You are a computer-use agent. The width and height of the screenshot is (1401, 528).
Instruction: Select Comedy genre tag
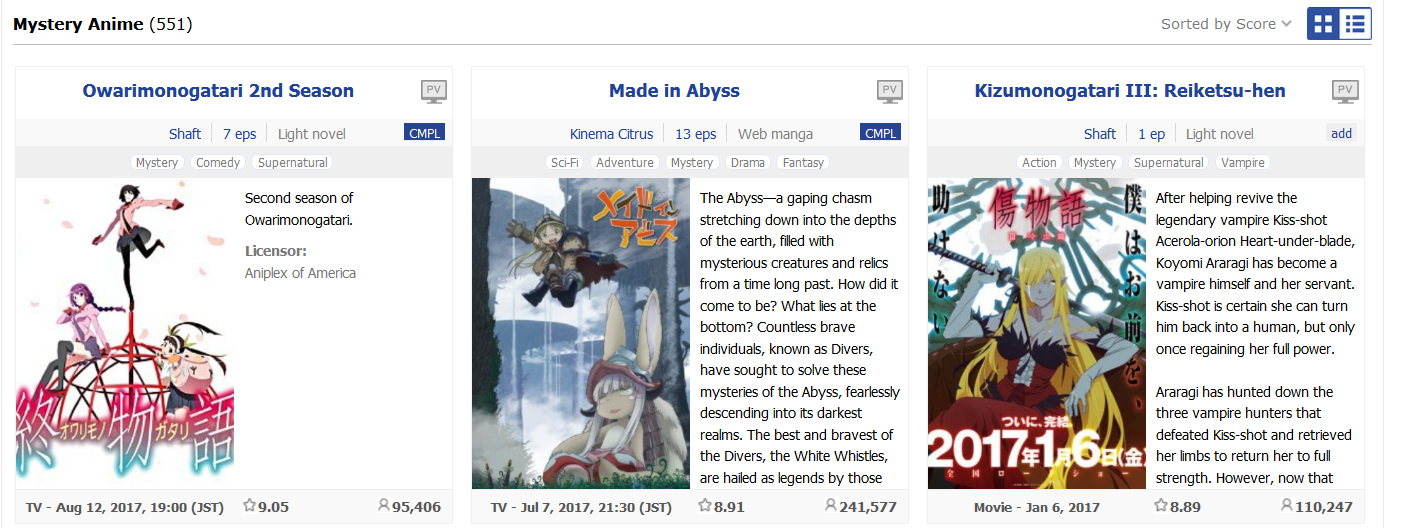[218, 162]
